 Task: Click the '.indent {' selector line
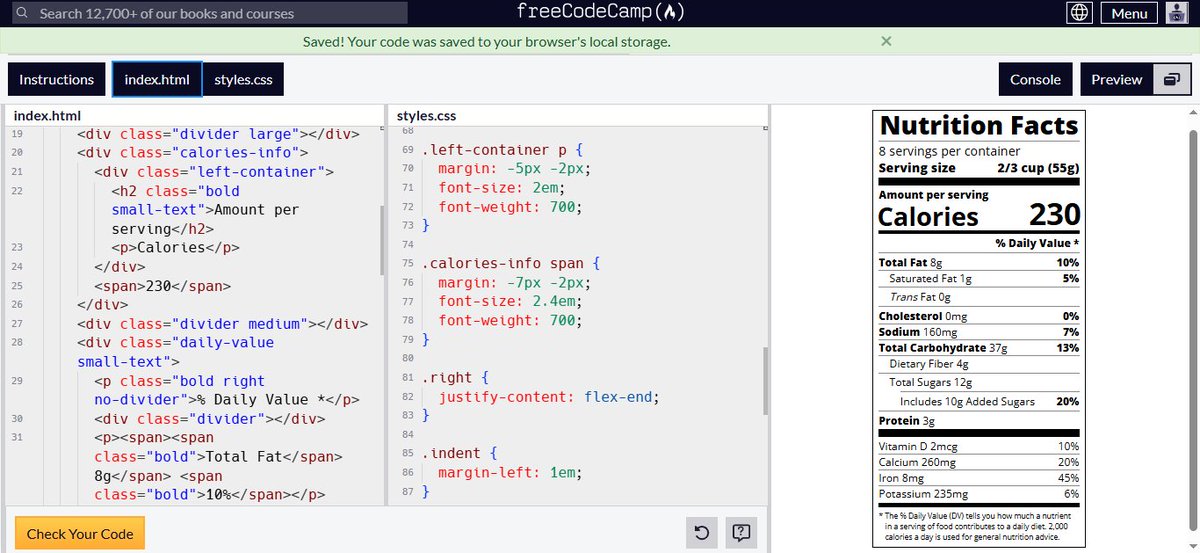point(458,454)
